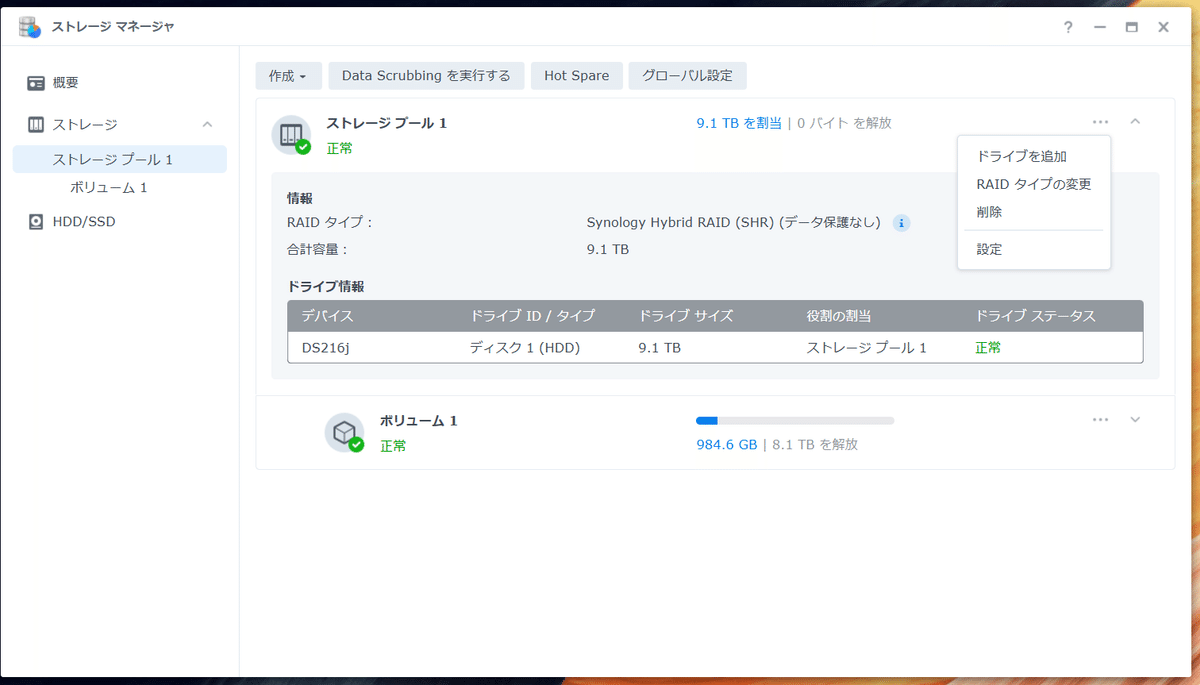This screenshot has width=1200, height=685.
Task: Expand the ボリューム 1 details chevron
Action: pos(1135,420)
